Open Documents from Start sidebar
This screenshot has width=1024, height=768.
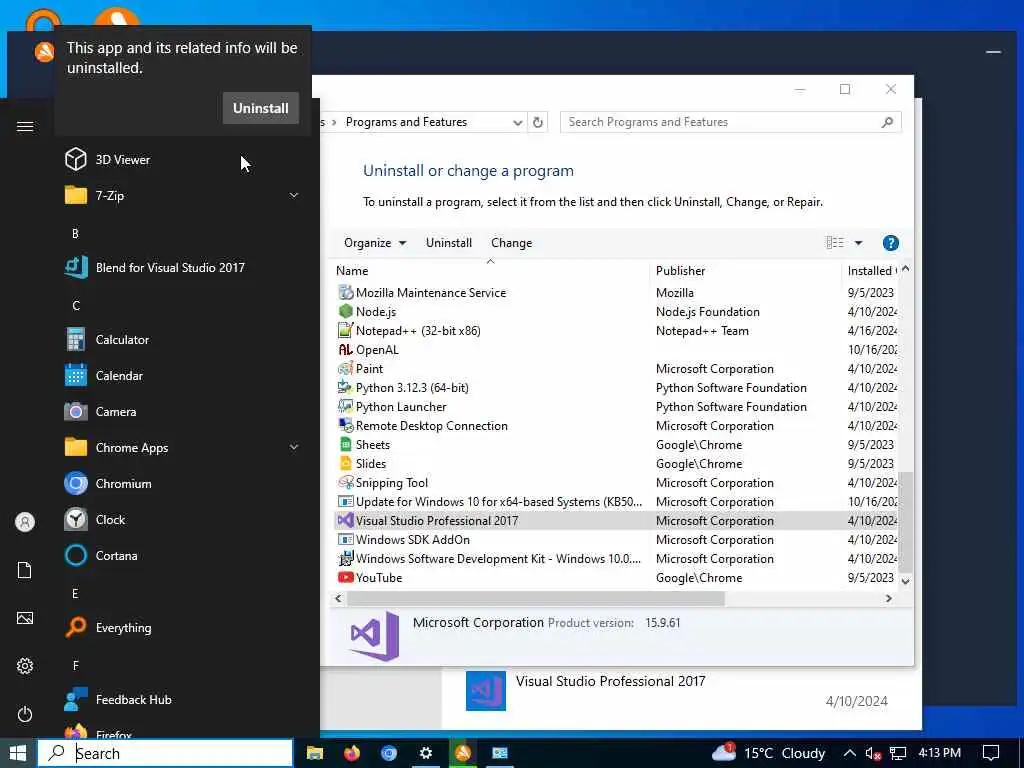(25, 570)
